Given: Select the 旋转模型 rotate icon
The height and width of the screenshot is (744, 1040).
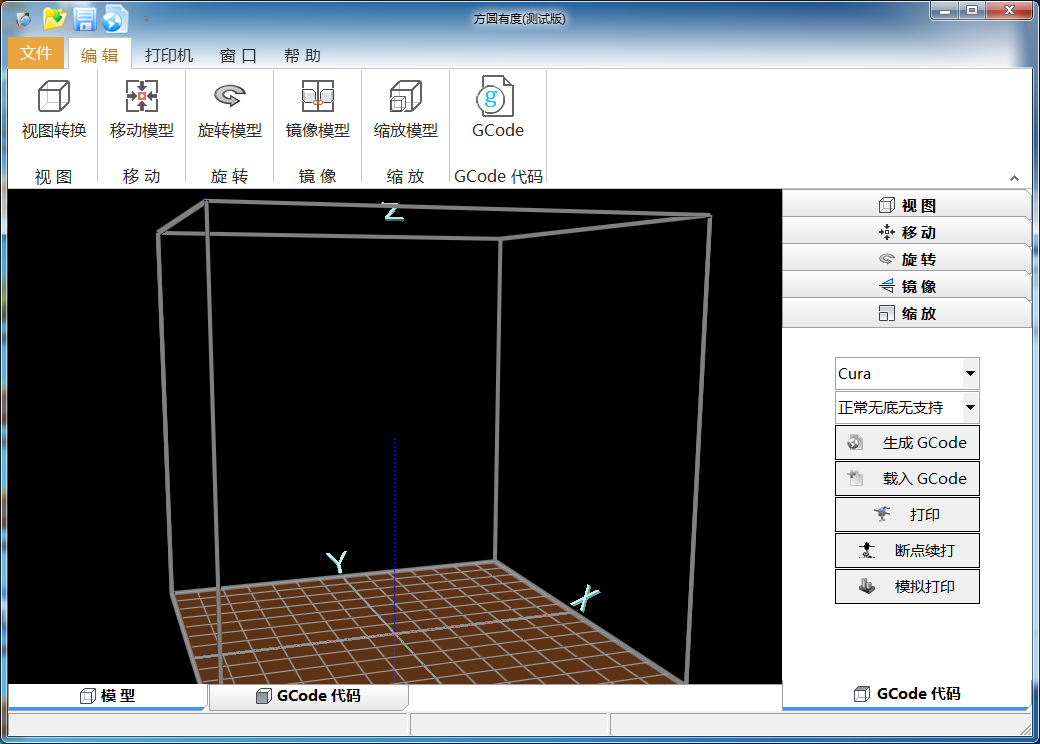Looking at the screenshot, I should pyautogui.click(x=229, y=97).
